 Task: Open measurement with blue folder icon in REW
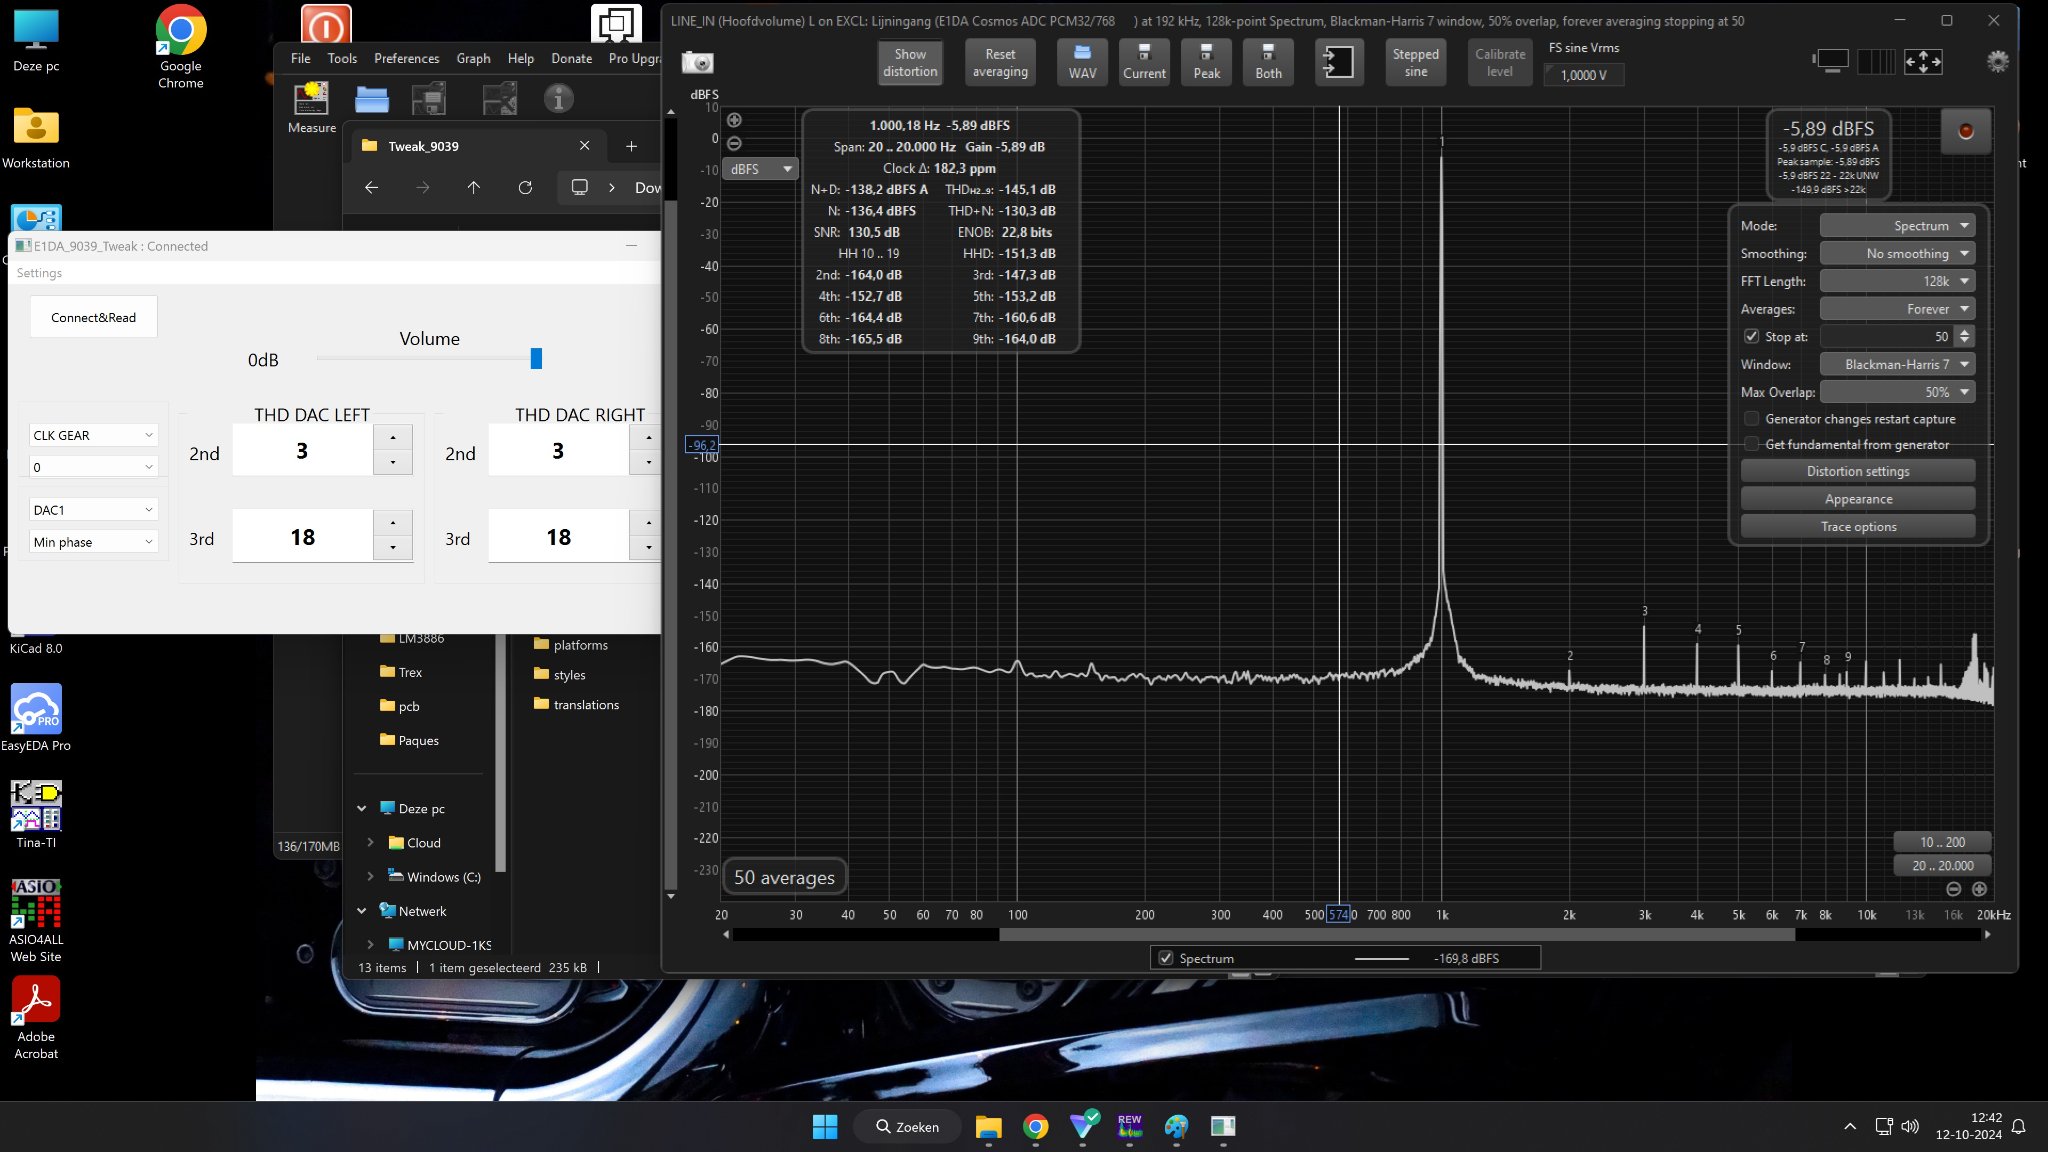coord(371,99)
